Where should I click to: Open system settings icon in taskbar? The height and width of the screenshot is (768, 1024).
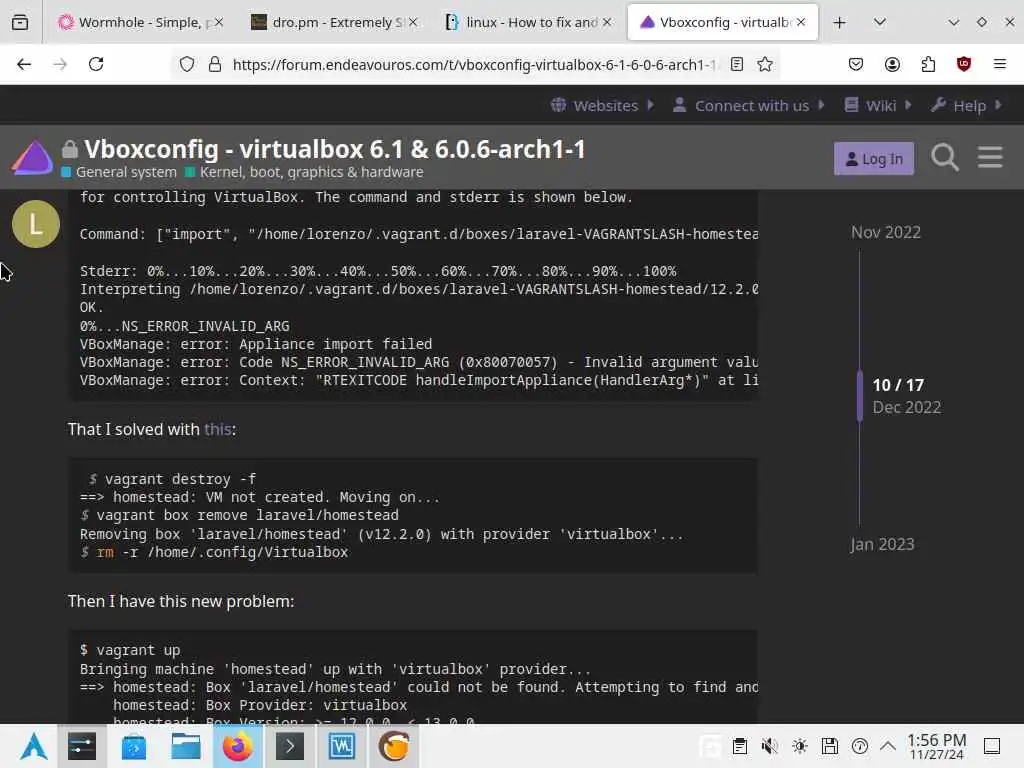click(x=82, y=746)
